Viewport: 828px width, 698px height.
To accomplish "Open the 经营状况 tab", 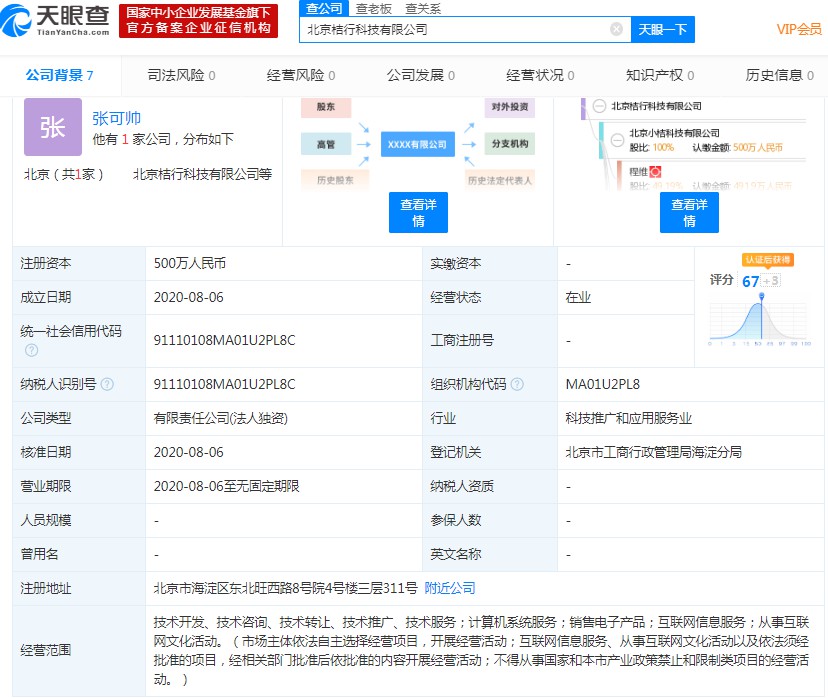I will [x=540, y=76].
